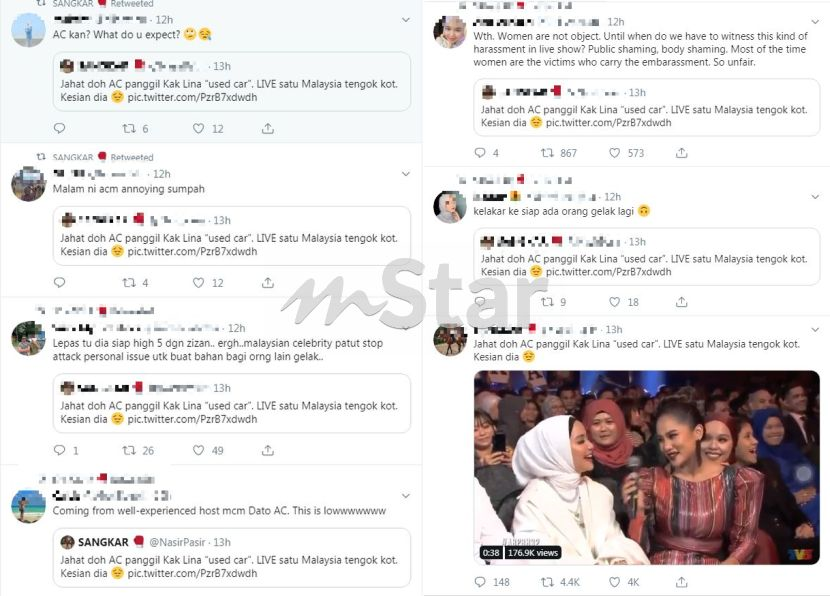Share the "AC kan? What do u expect?" tweet
This screenshot has height=596, width=830.
pyautogui.click(x=268, y=128)
